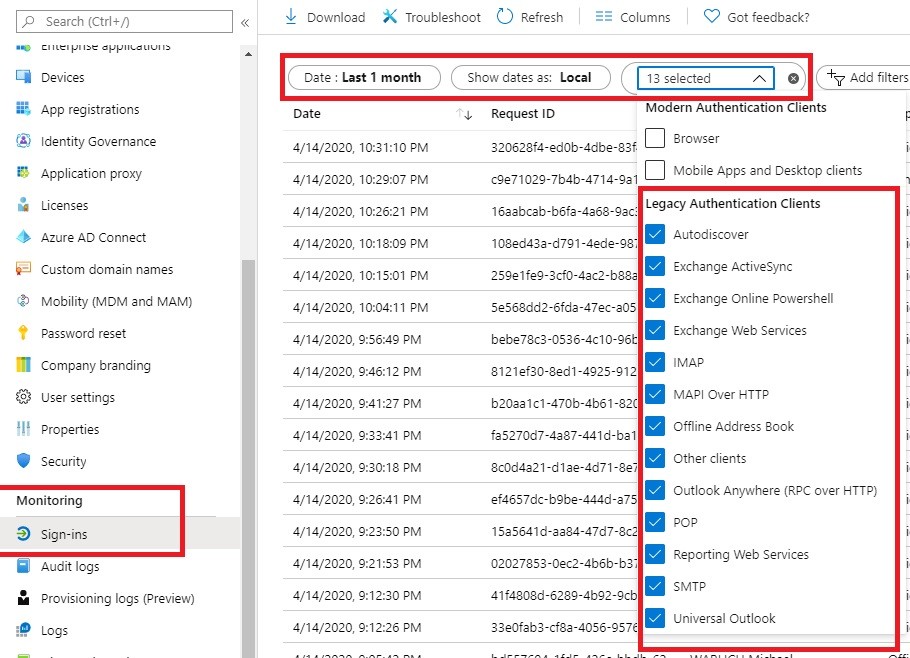Click the Refresh circular arrow icon
910x658 pixels.
[505, 17]
